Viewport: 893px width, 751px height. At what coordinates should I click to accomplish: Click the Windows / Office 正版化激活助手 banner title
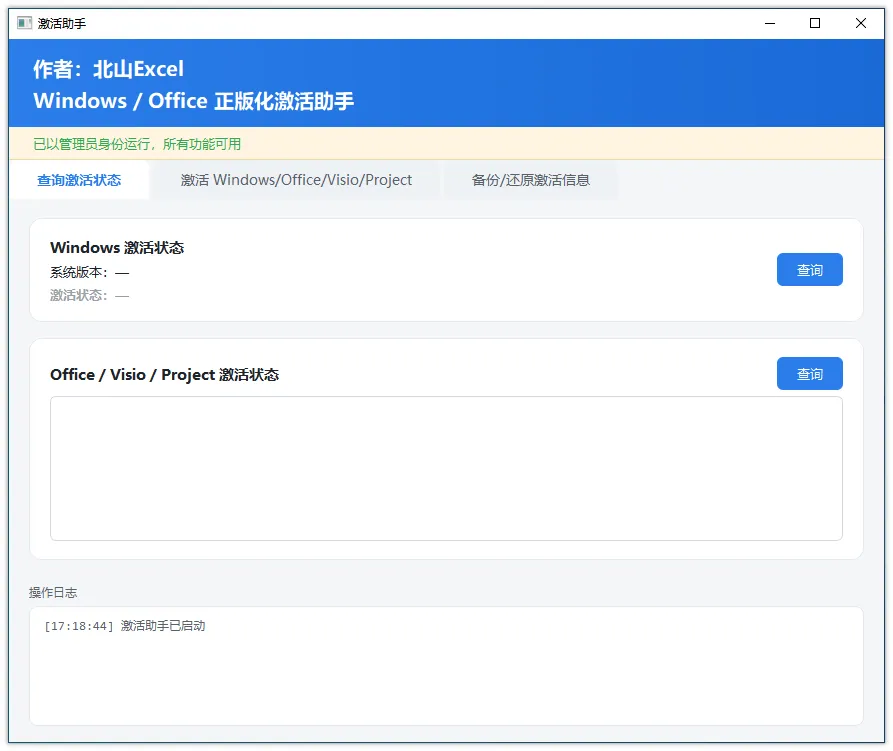click(x=194, y=101)
